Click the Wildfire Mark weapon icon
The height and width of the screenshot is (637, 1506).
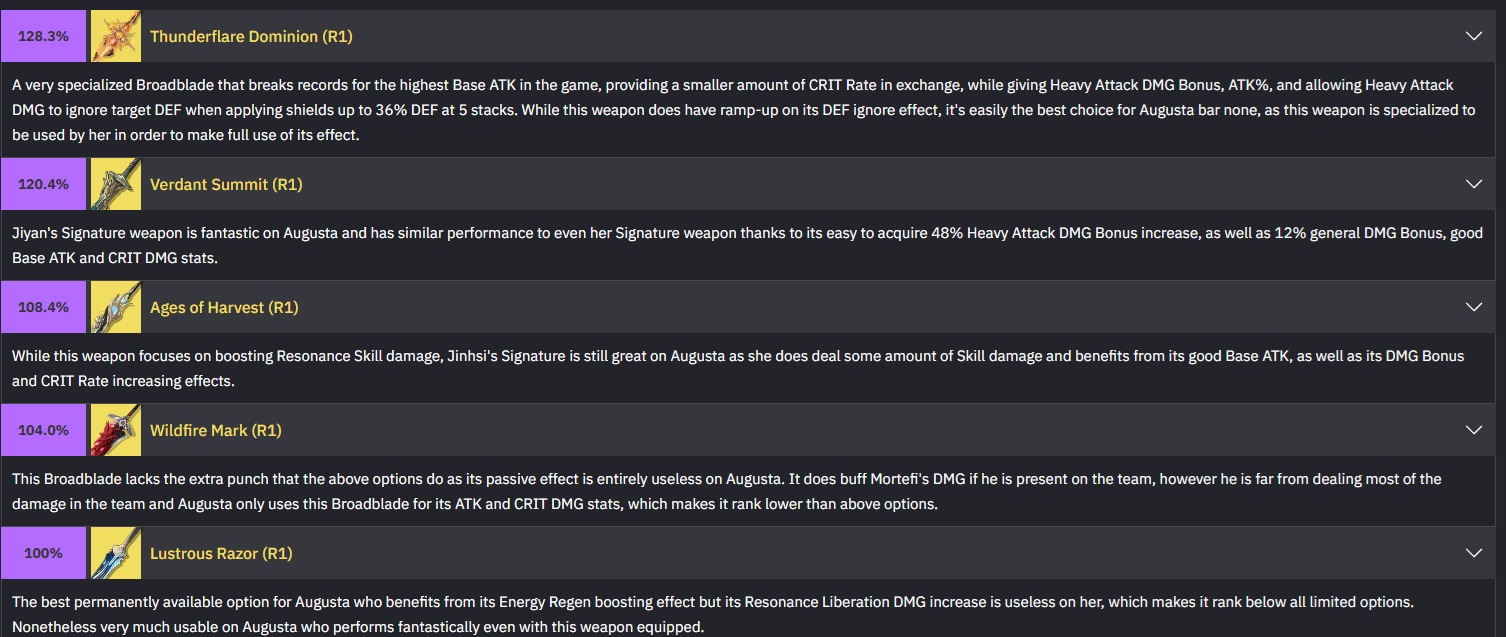116,430
